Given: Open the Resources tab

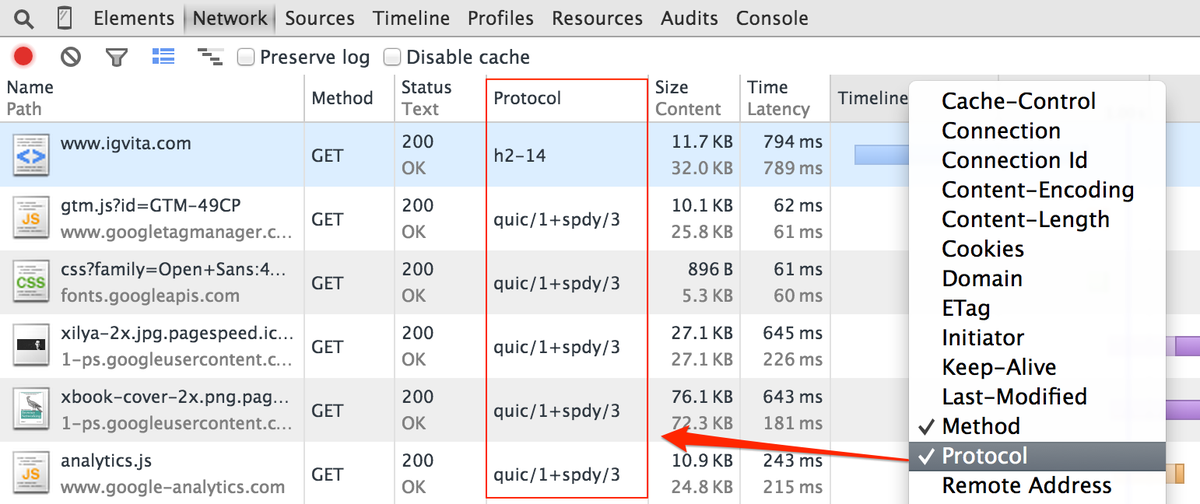Looking at the screenshot, I should [599, 18].
